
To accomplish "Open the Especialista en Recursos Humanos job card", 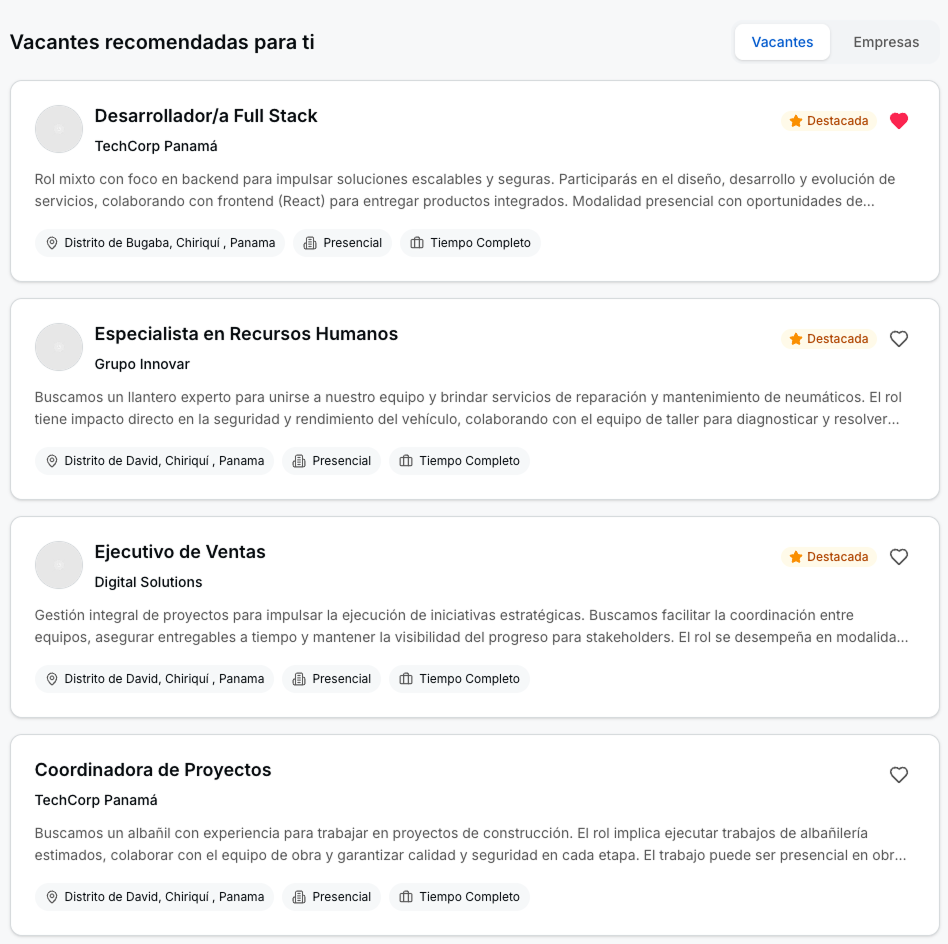I will coord(246,334).
